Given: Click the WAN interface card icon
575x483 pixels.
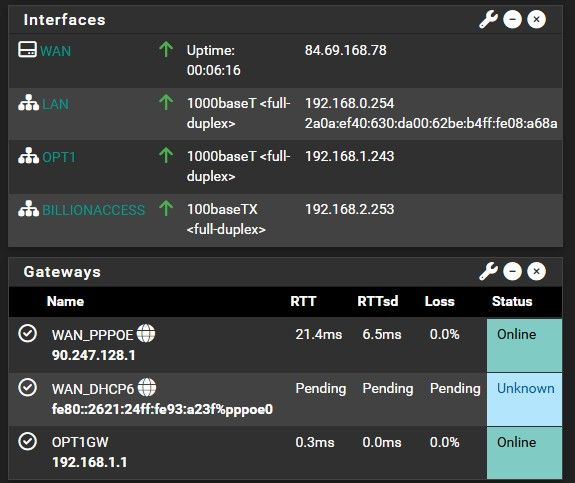Looking at the screenshot, I should [28, 50].
